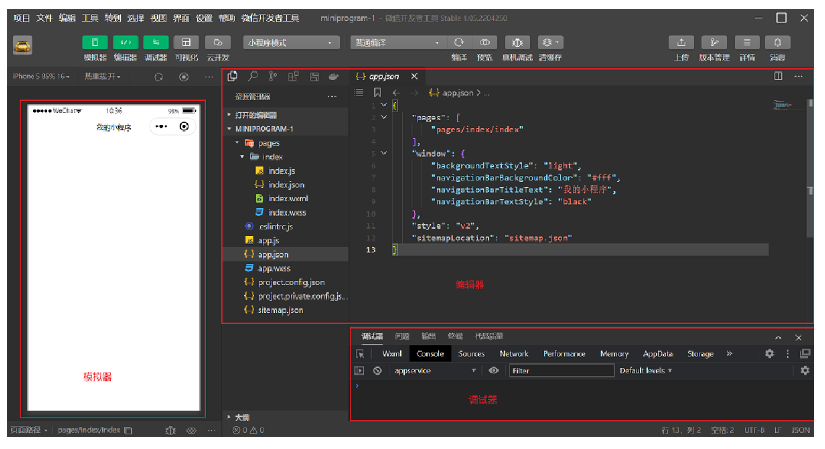Open the 云开发 cloud development console

217,42
